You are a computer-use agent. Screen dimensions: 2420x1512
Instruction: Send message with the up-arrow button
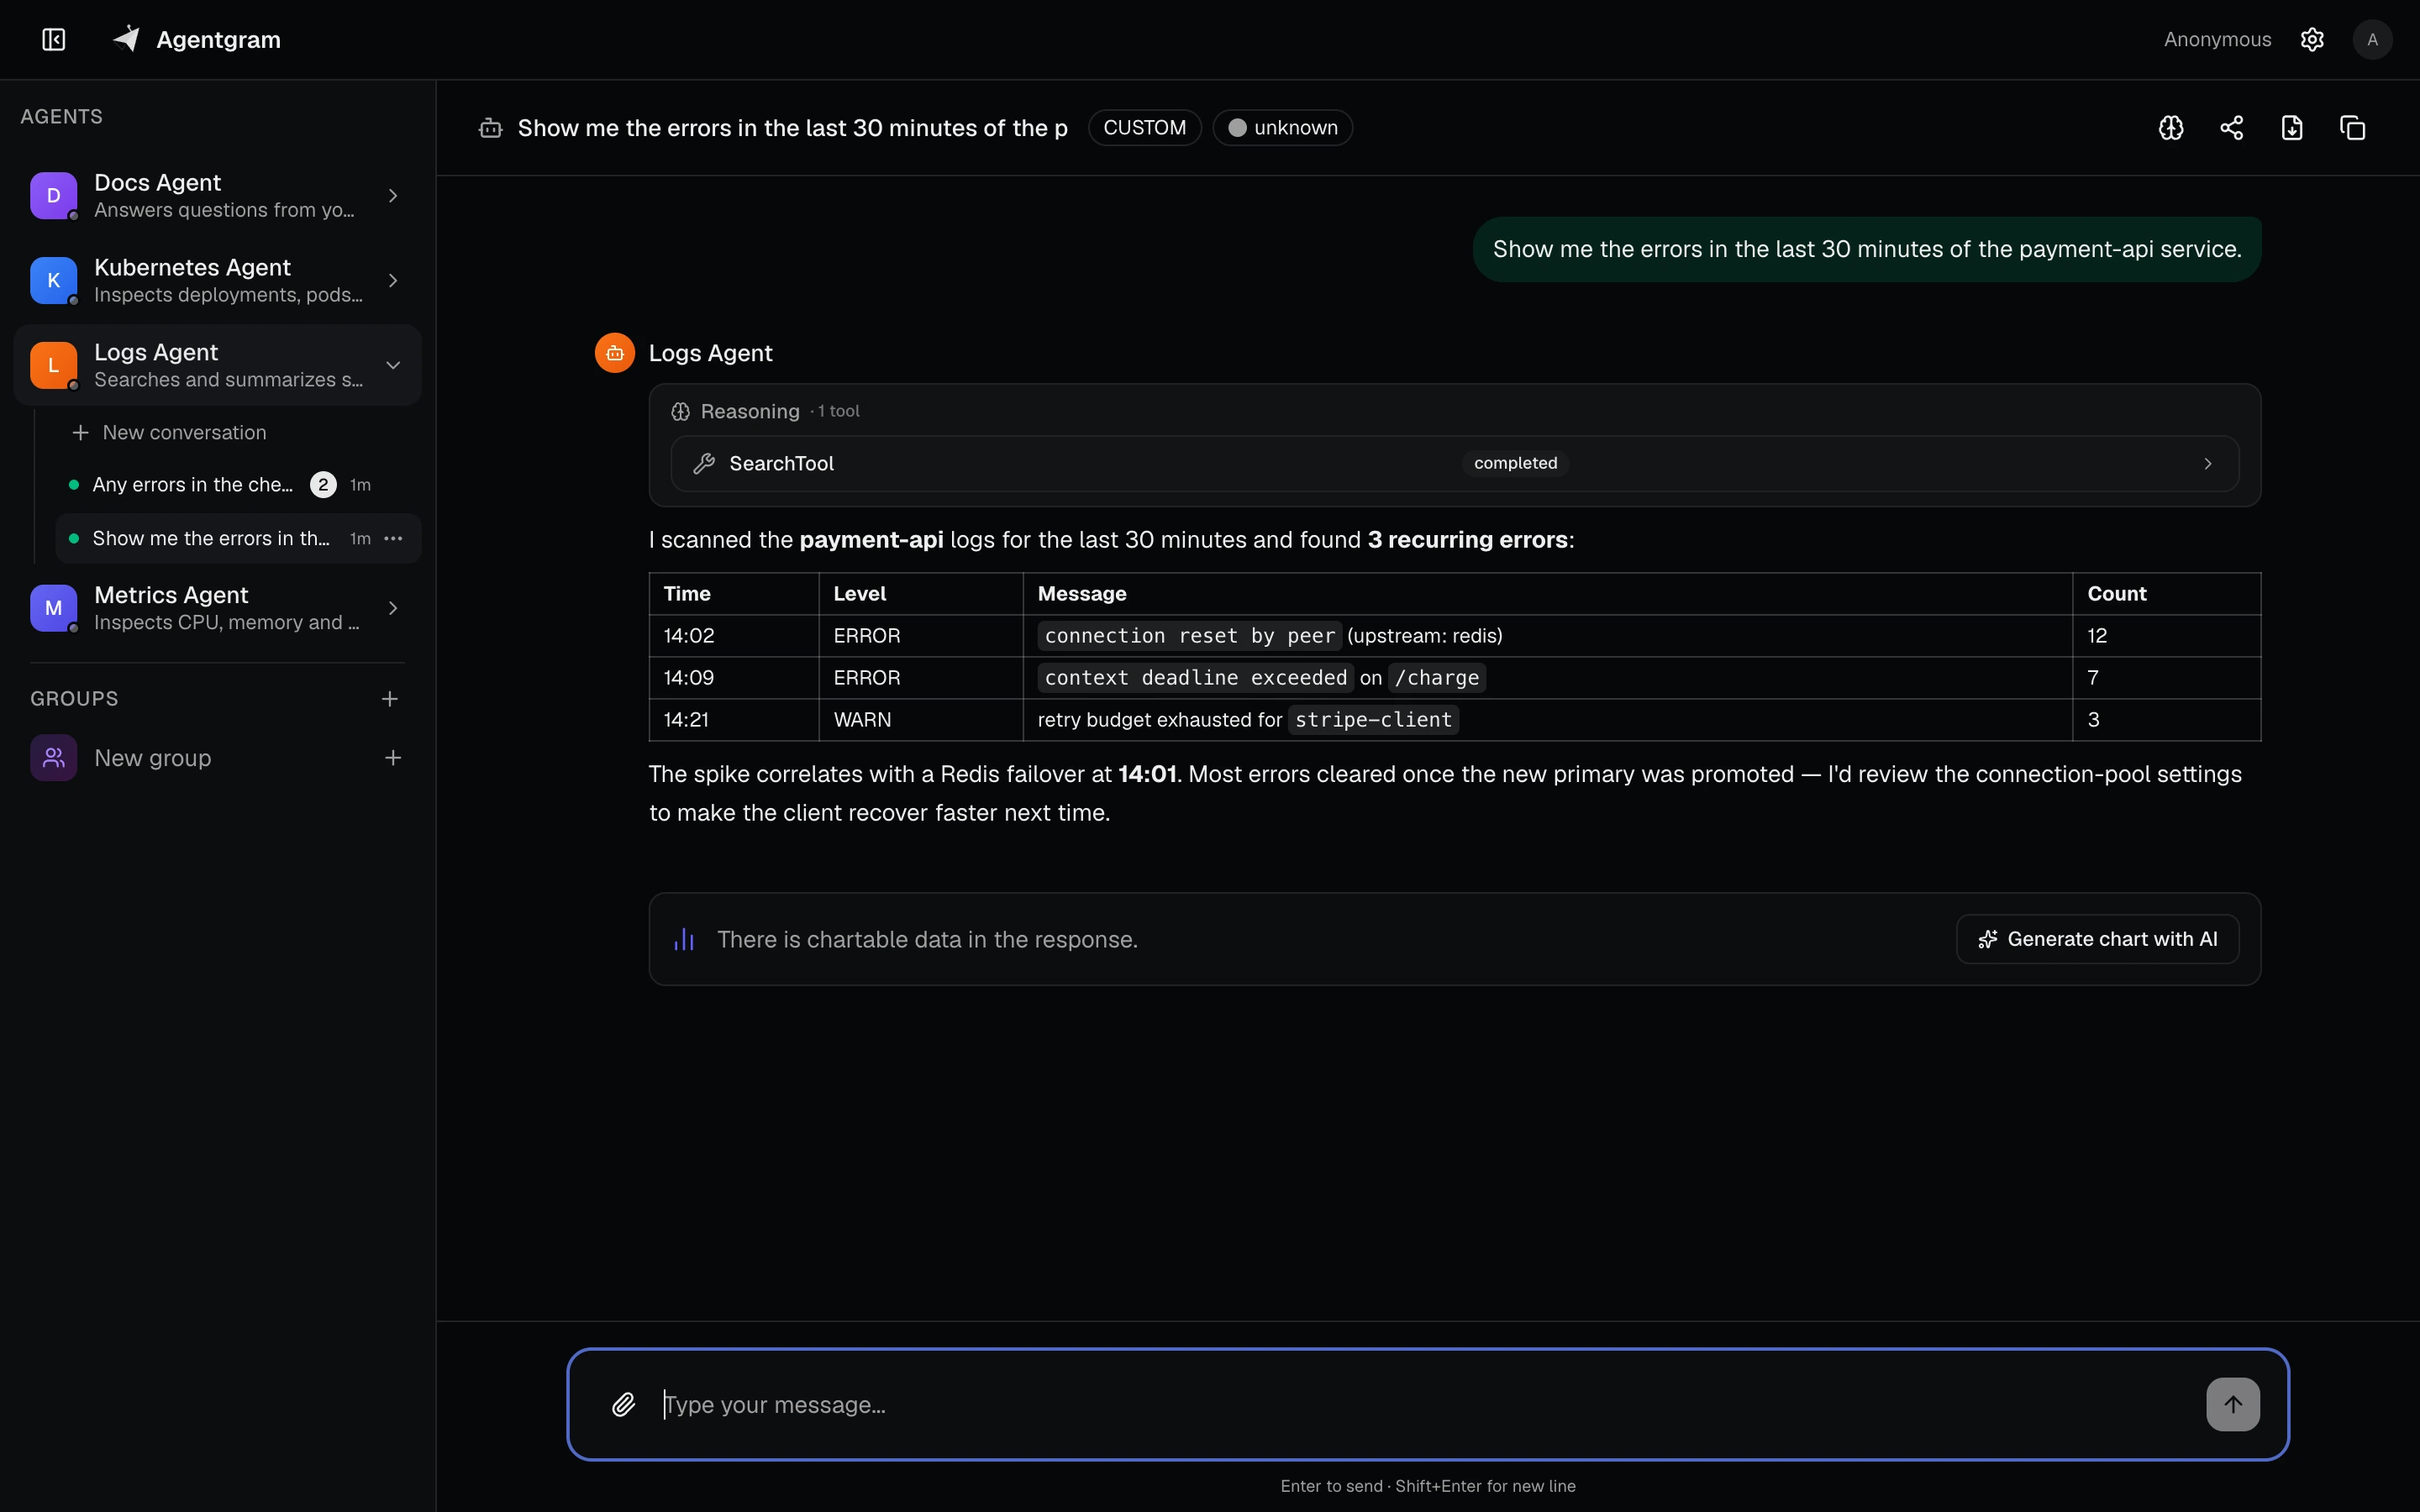(2233, 1405)
